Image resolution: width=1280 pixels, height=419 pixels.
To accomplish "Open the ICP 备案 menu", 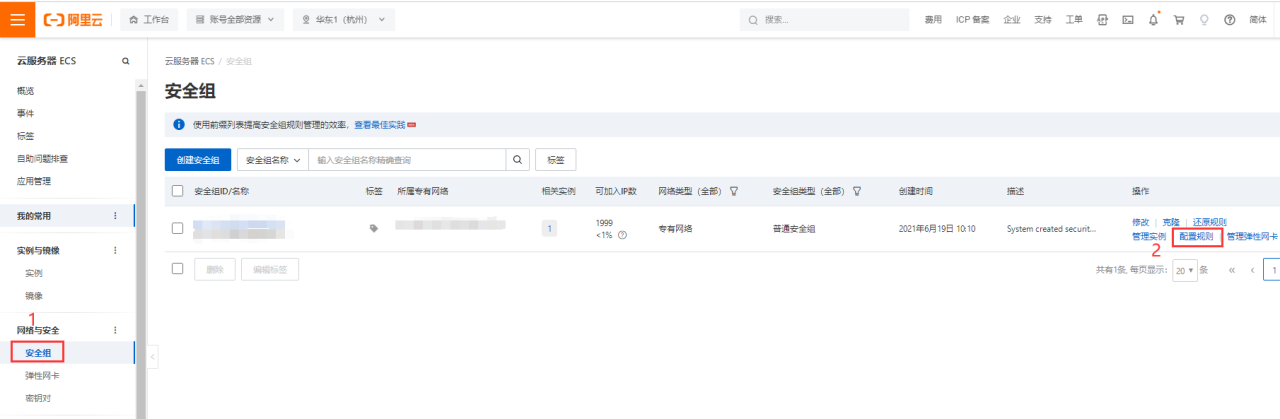I will (973, 20).
